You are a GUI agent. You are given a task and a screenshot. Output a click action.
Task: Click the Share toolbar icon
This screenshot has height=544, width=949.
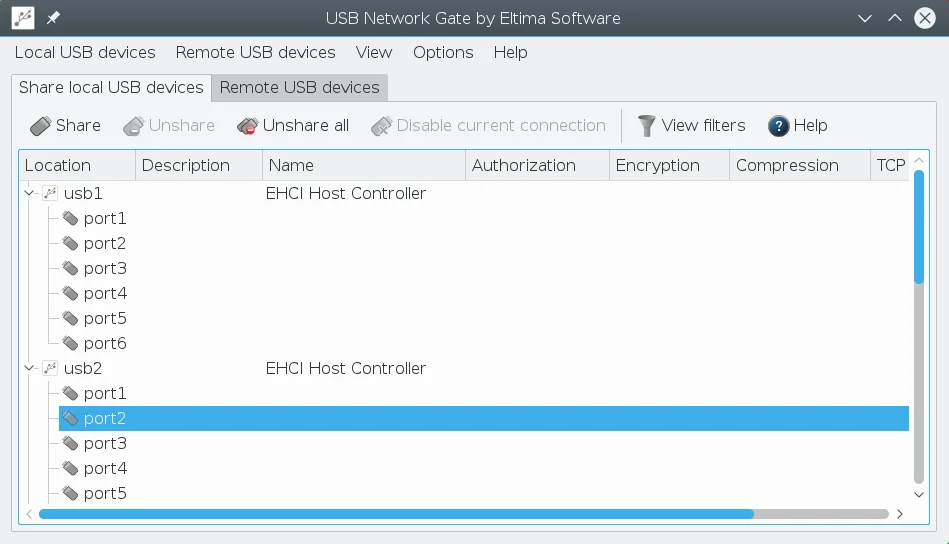(41, 126)
